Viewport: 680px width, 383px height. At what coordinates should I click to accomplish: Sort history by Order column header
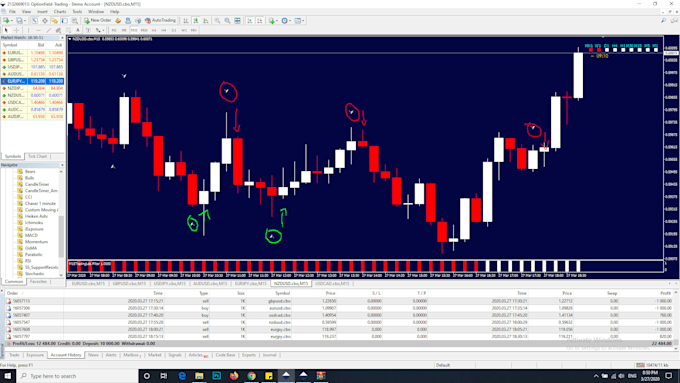(x=13, y=293)
